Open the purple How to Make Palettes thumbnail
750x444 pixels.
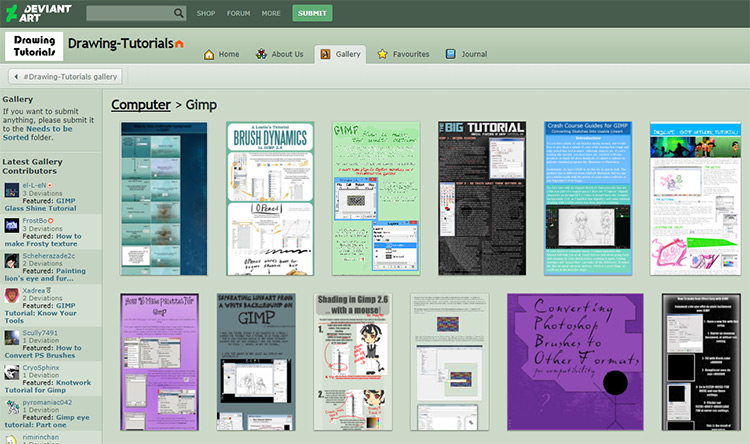(160, 362)
